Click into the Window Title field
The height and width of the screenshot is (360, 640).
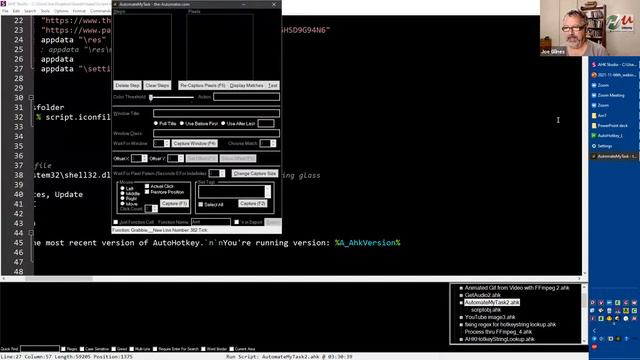pyautogui.click(x=216, y=113)
